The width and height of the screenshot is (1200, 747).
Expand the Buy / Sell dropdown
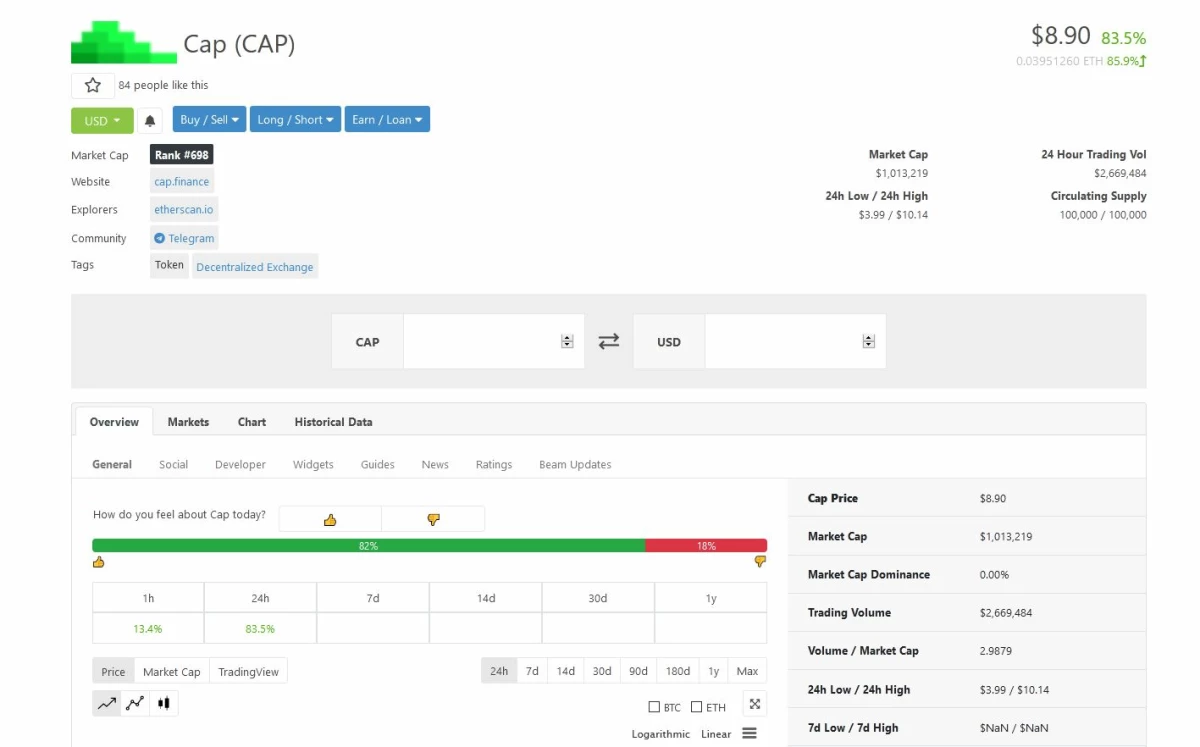(x=209, y=120)
